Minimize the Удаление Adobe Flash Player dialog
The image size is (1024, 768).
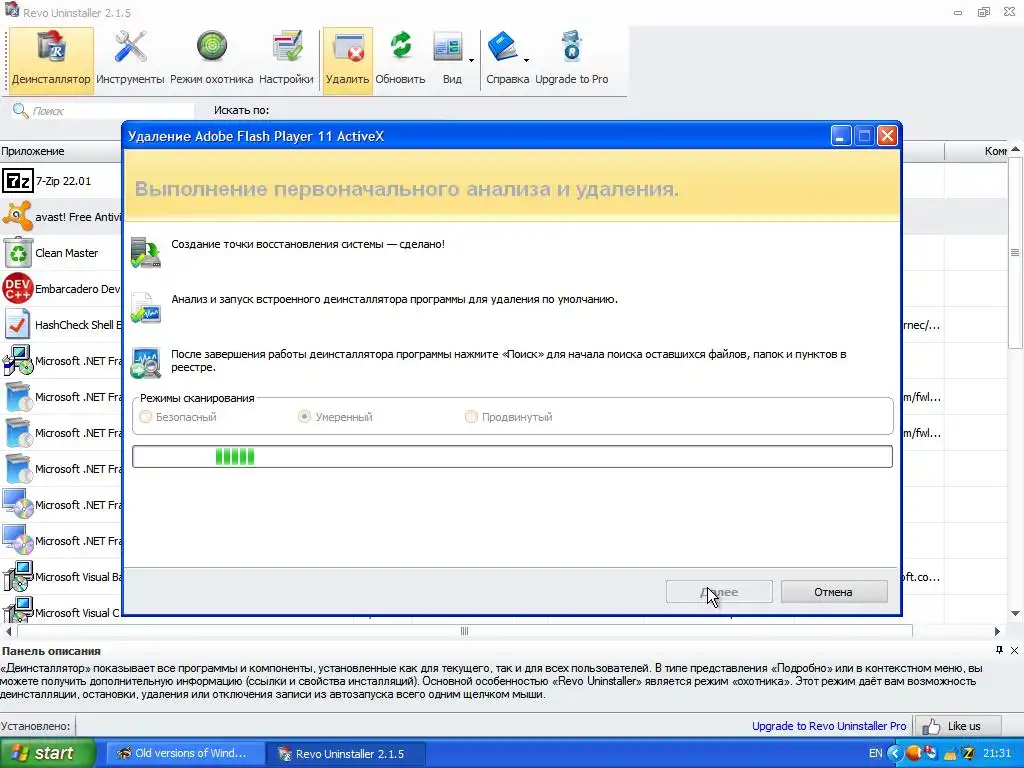coord(841,136)
